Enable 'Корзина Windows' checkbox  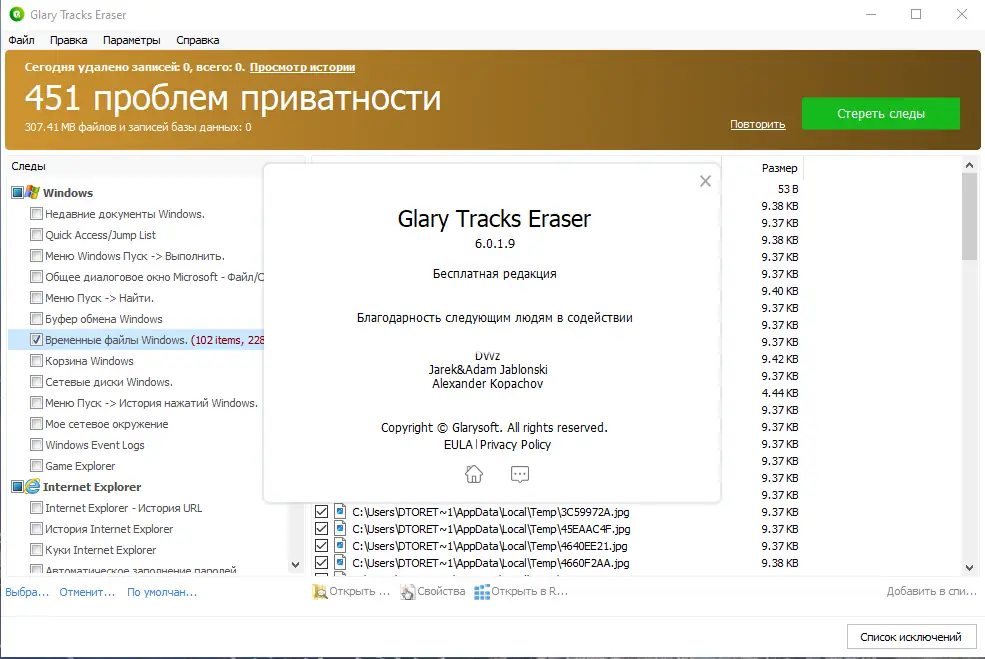point(36,361)
